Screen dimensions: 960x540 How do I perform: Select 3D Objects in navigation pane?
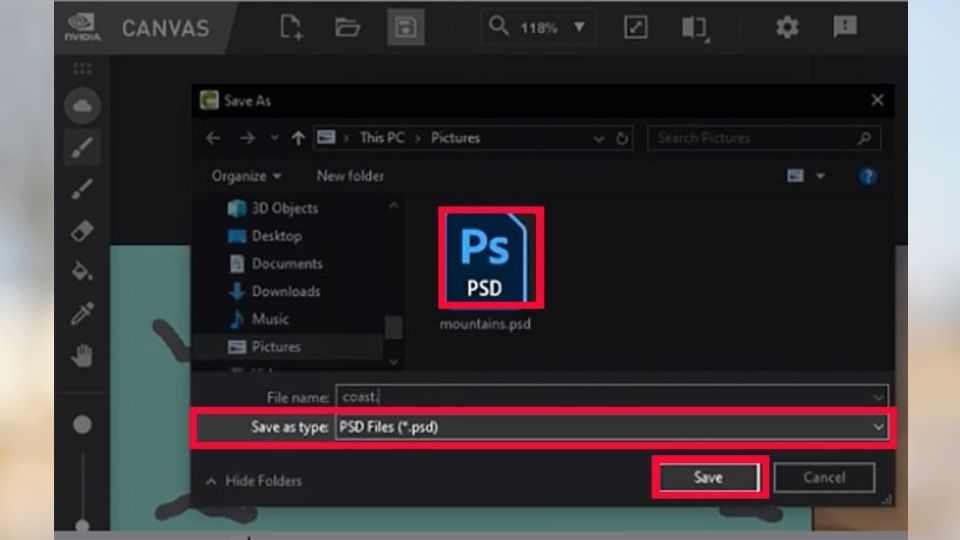click(x=272, y=208)
